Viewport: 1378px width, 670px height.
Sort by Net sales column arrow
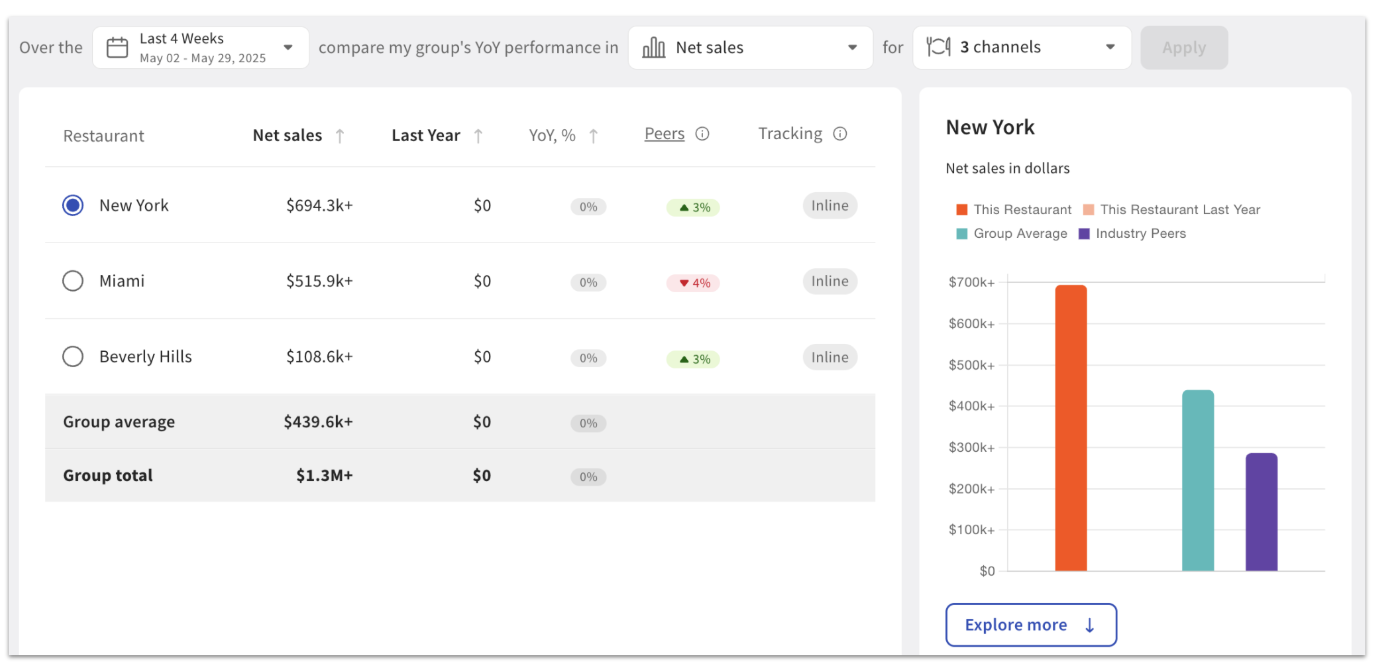(340, 136)
